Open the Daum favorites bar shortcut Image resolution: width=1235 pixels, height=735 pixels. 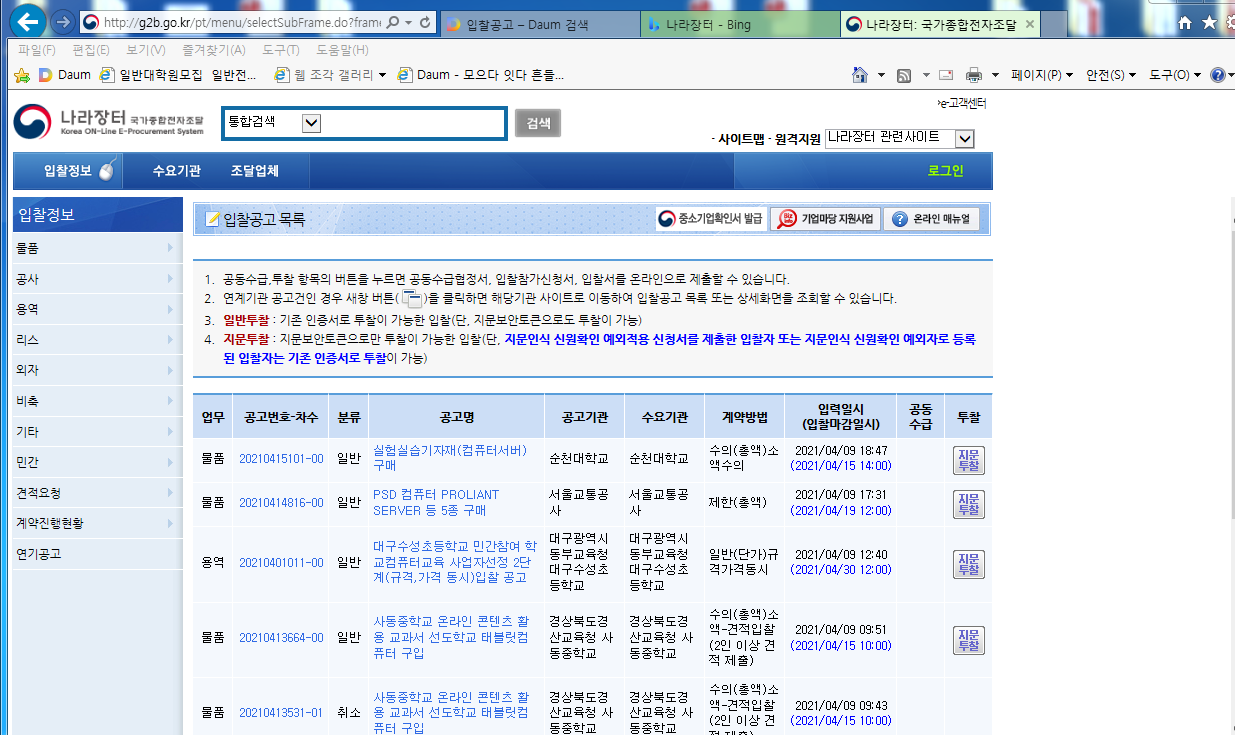(x=65, y=75)
